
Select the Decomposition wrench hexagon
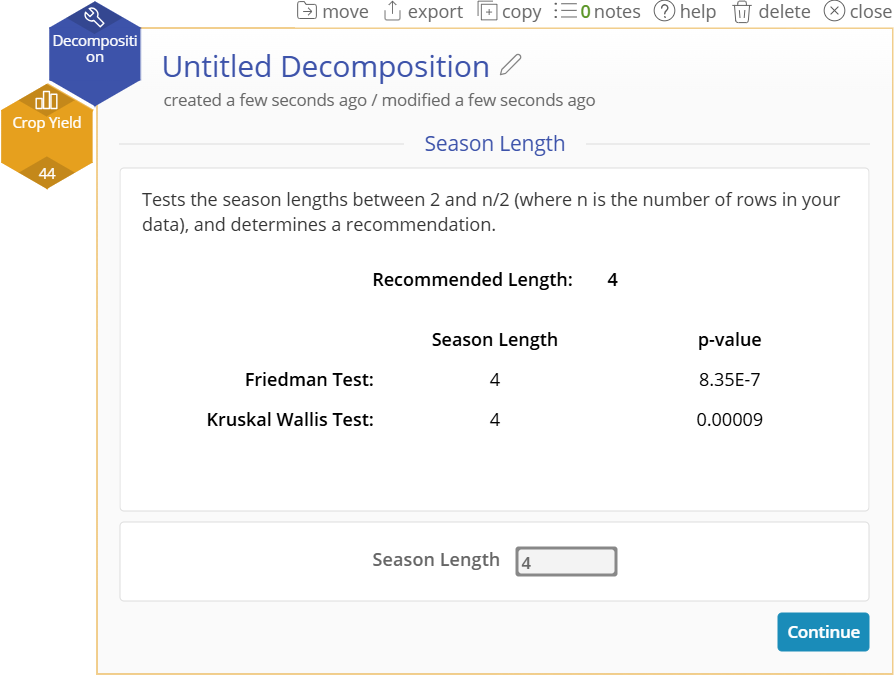(x=95, y=51)
